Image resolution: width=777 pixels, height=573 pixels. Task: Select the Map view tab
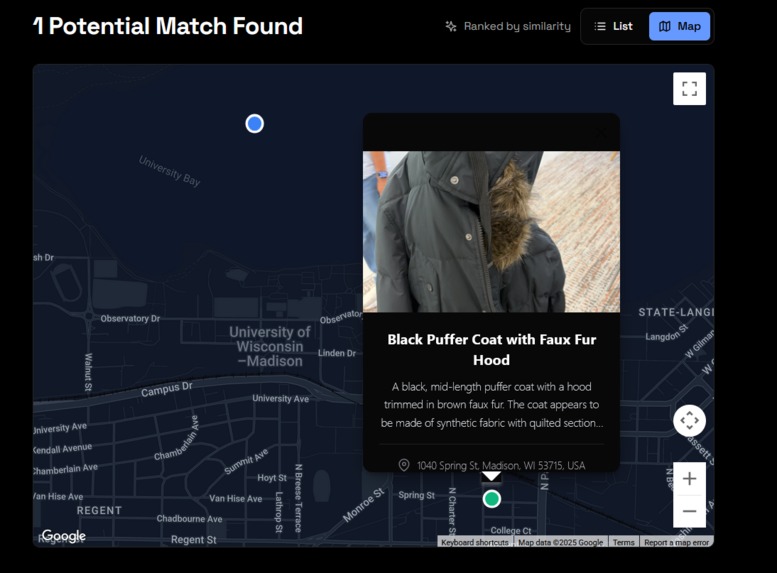[x=679, y=26]
